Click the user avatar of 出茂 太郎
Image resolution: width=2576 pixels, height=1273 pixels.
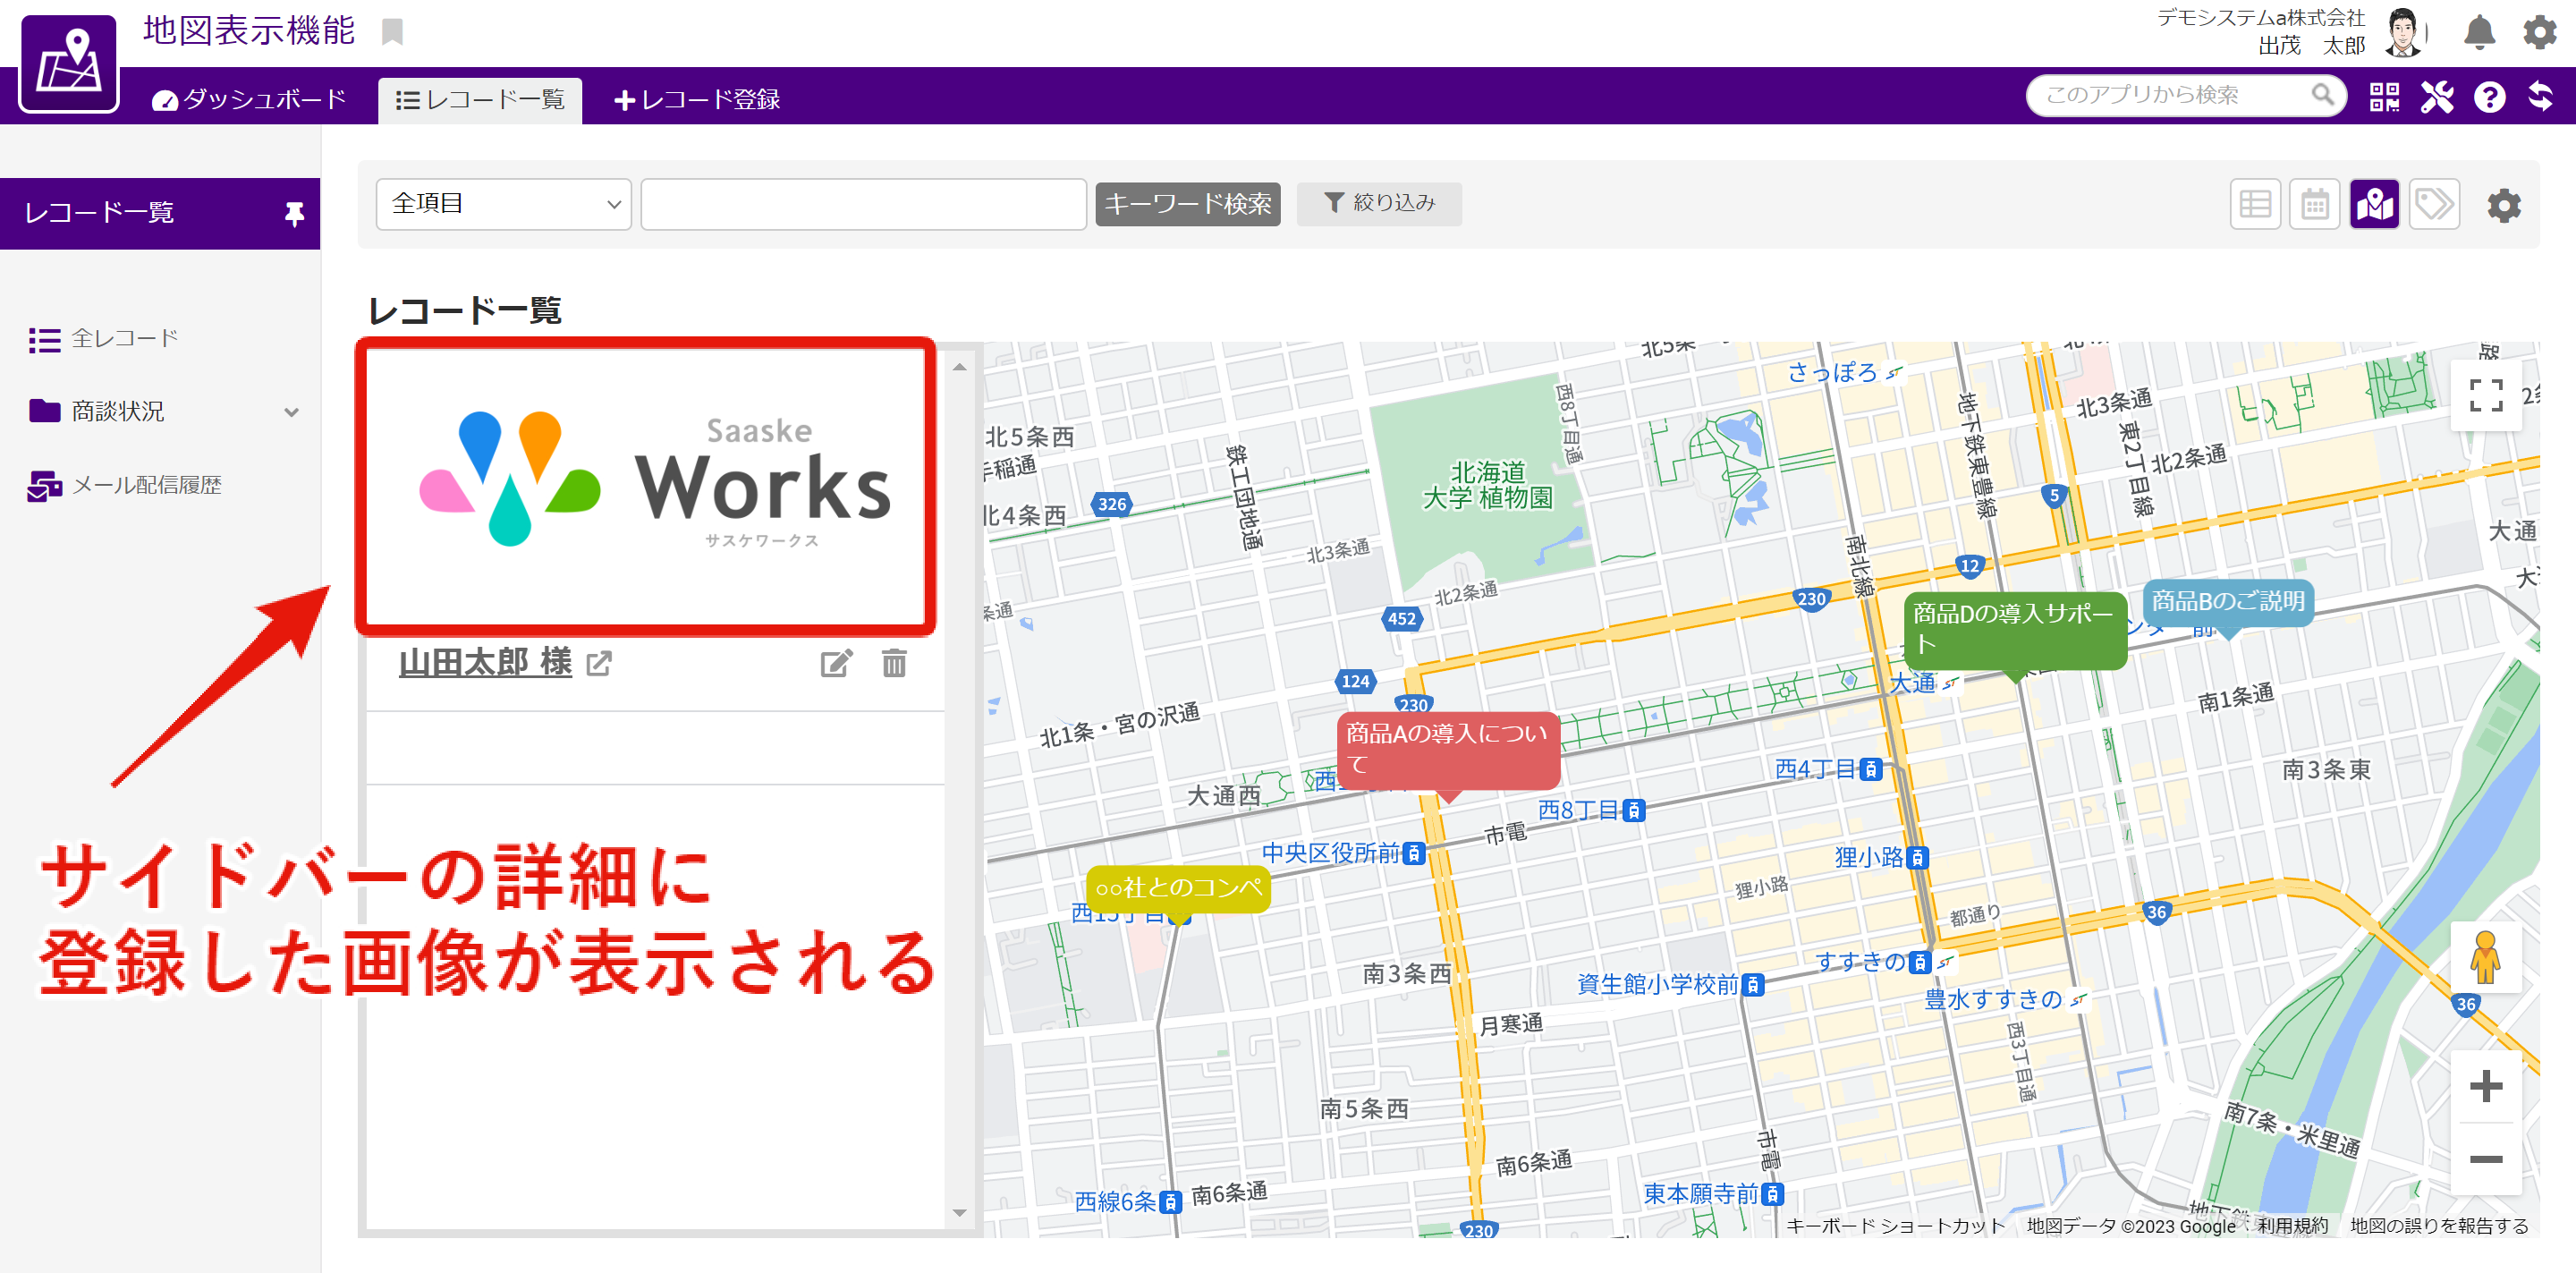pos(2403,32)
